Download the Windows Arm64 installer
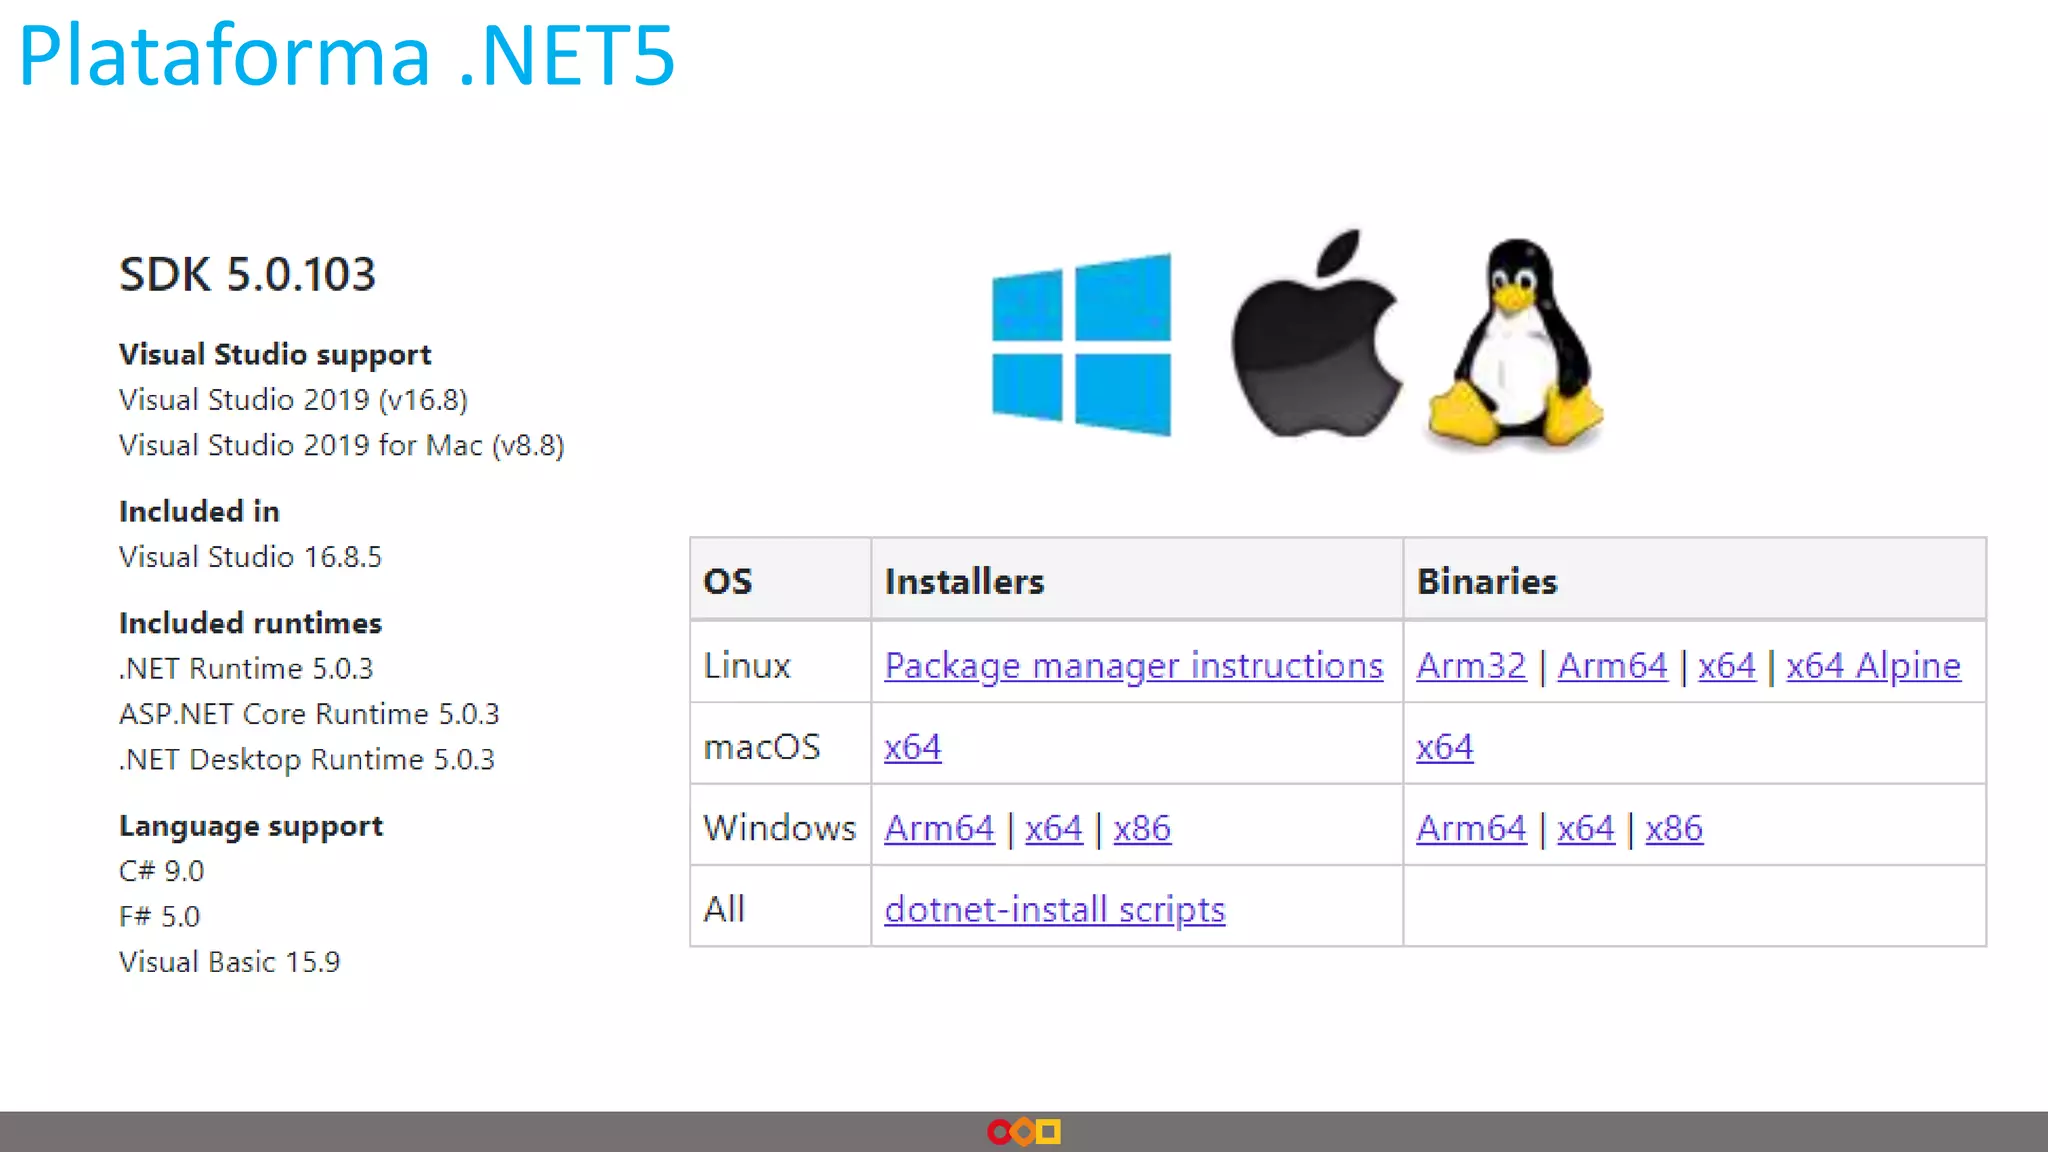 [940, 828]
